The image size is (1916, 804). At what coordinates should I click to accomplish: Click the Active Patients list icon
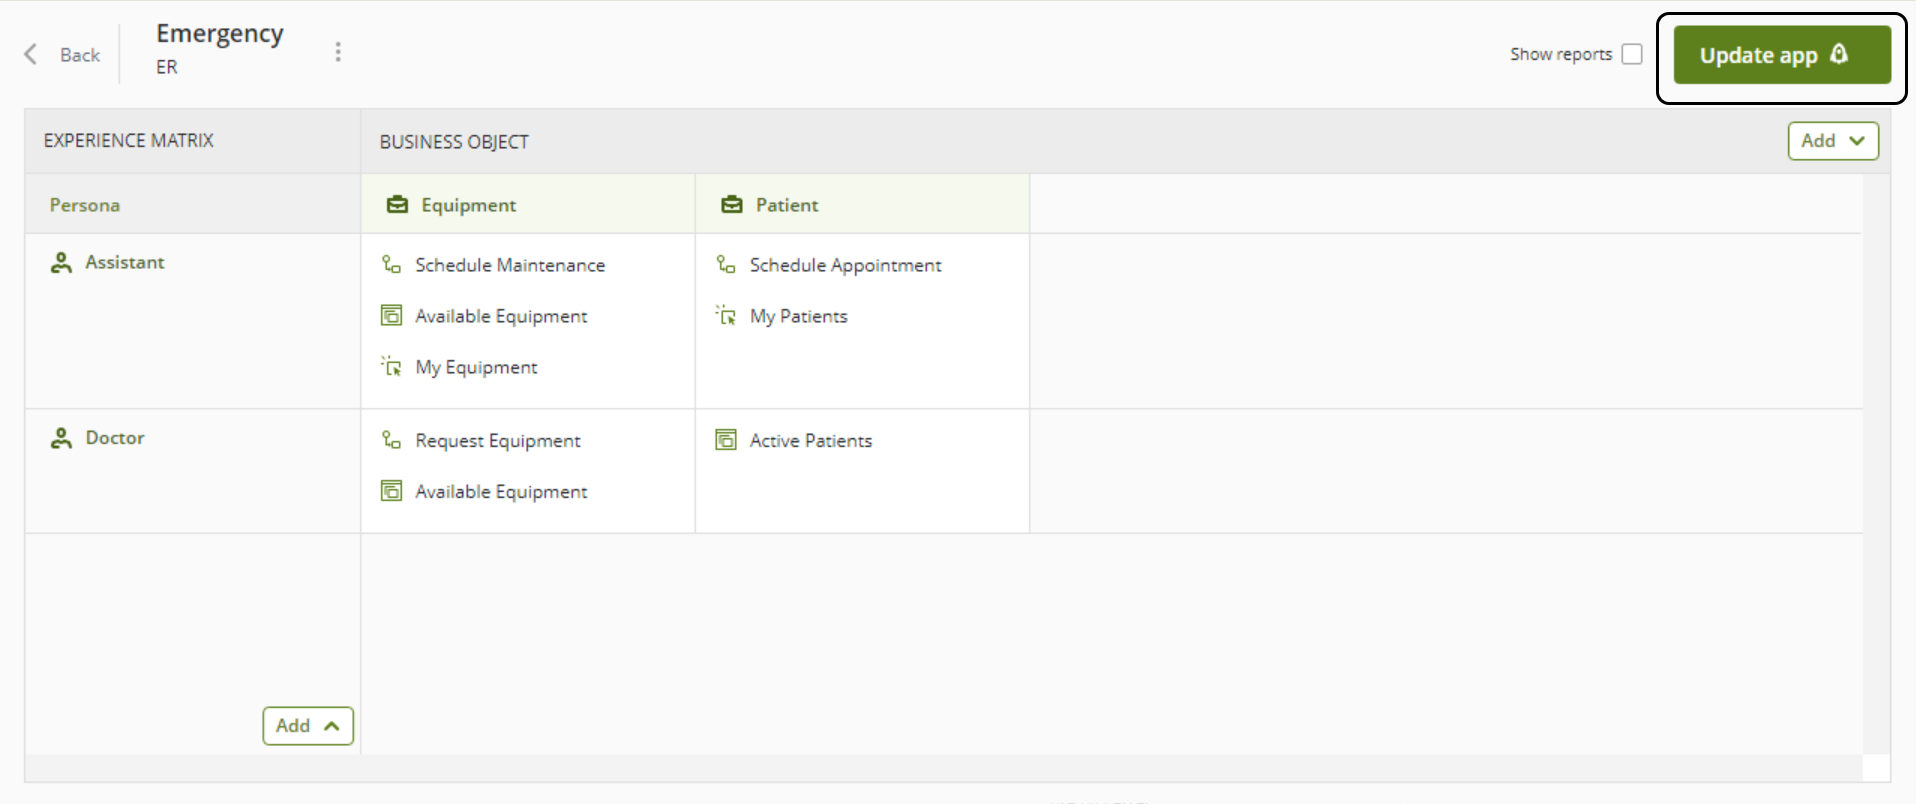point(726,440)
